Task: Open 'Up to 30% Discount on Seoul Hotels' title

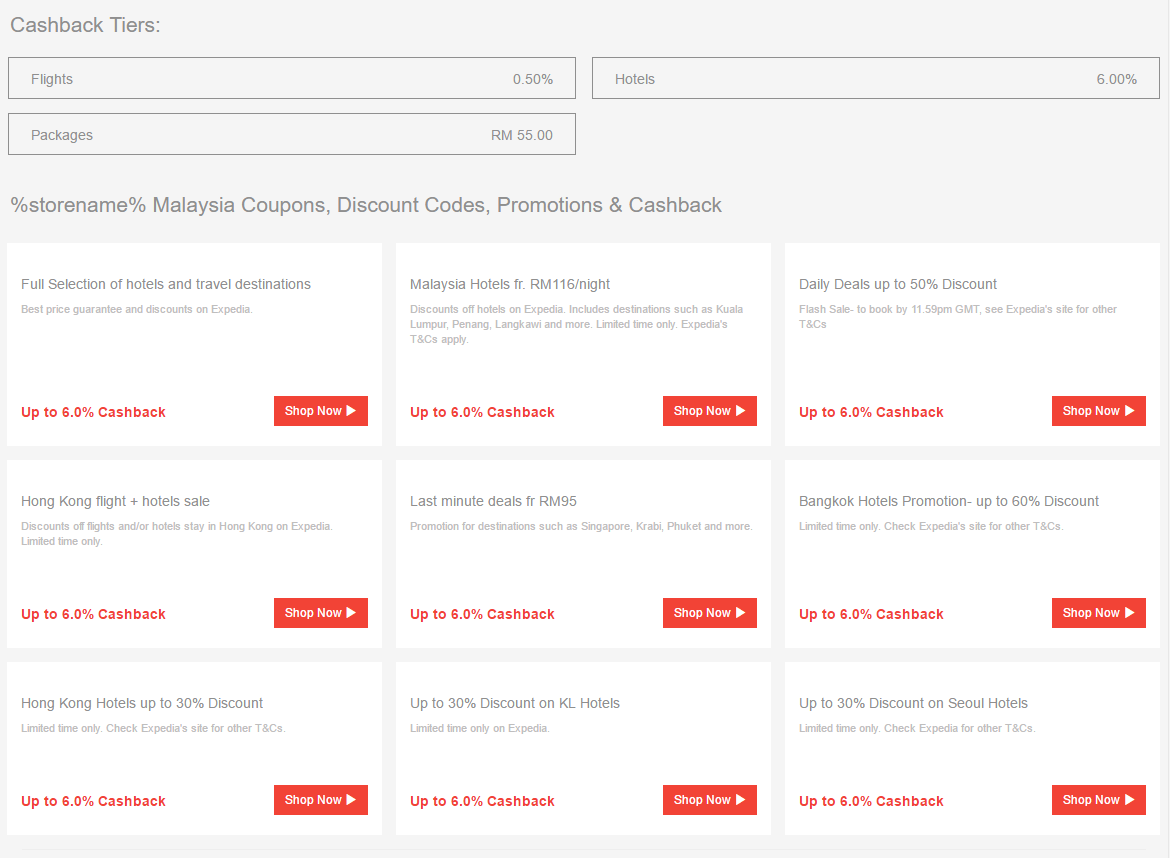Action: [913, 704]
